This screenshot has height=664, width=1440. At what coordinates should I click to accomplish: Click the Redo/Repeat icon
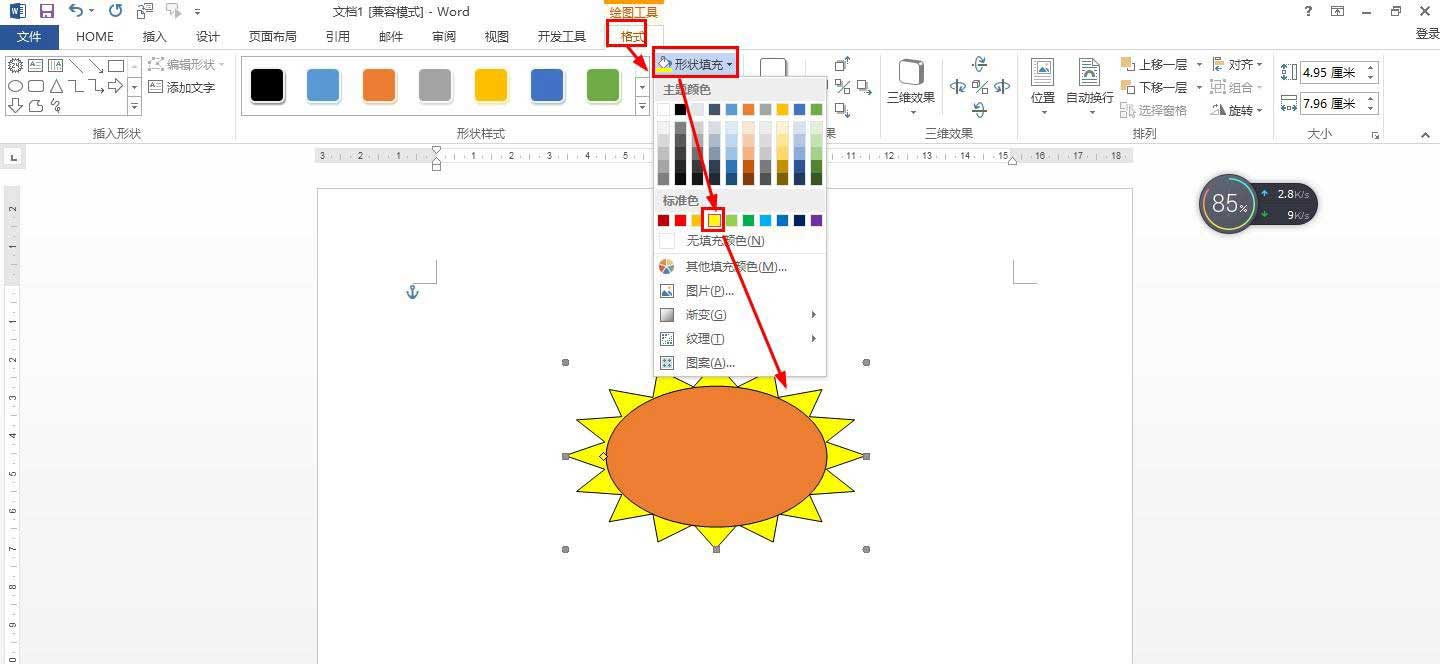[115, 11]
